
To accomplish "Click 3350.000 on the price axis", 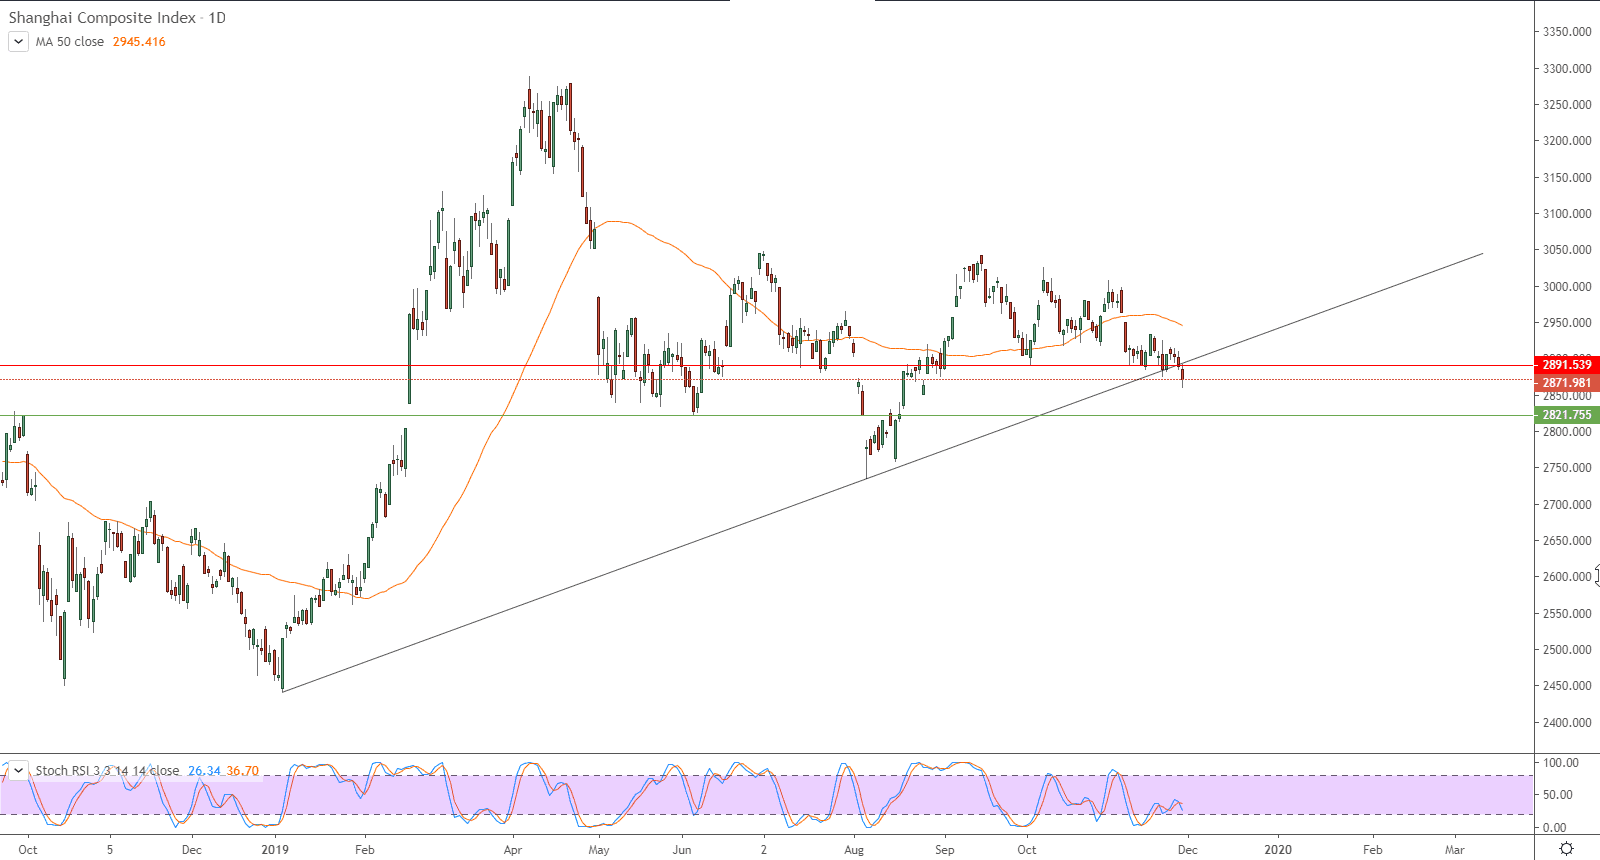I will (1567, 32).
